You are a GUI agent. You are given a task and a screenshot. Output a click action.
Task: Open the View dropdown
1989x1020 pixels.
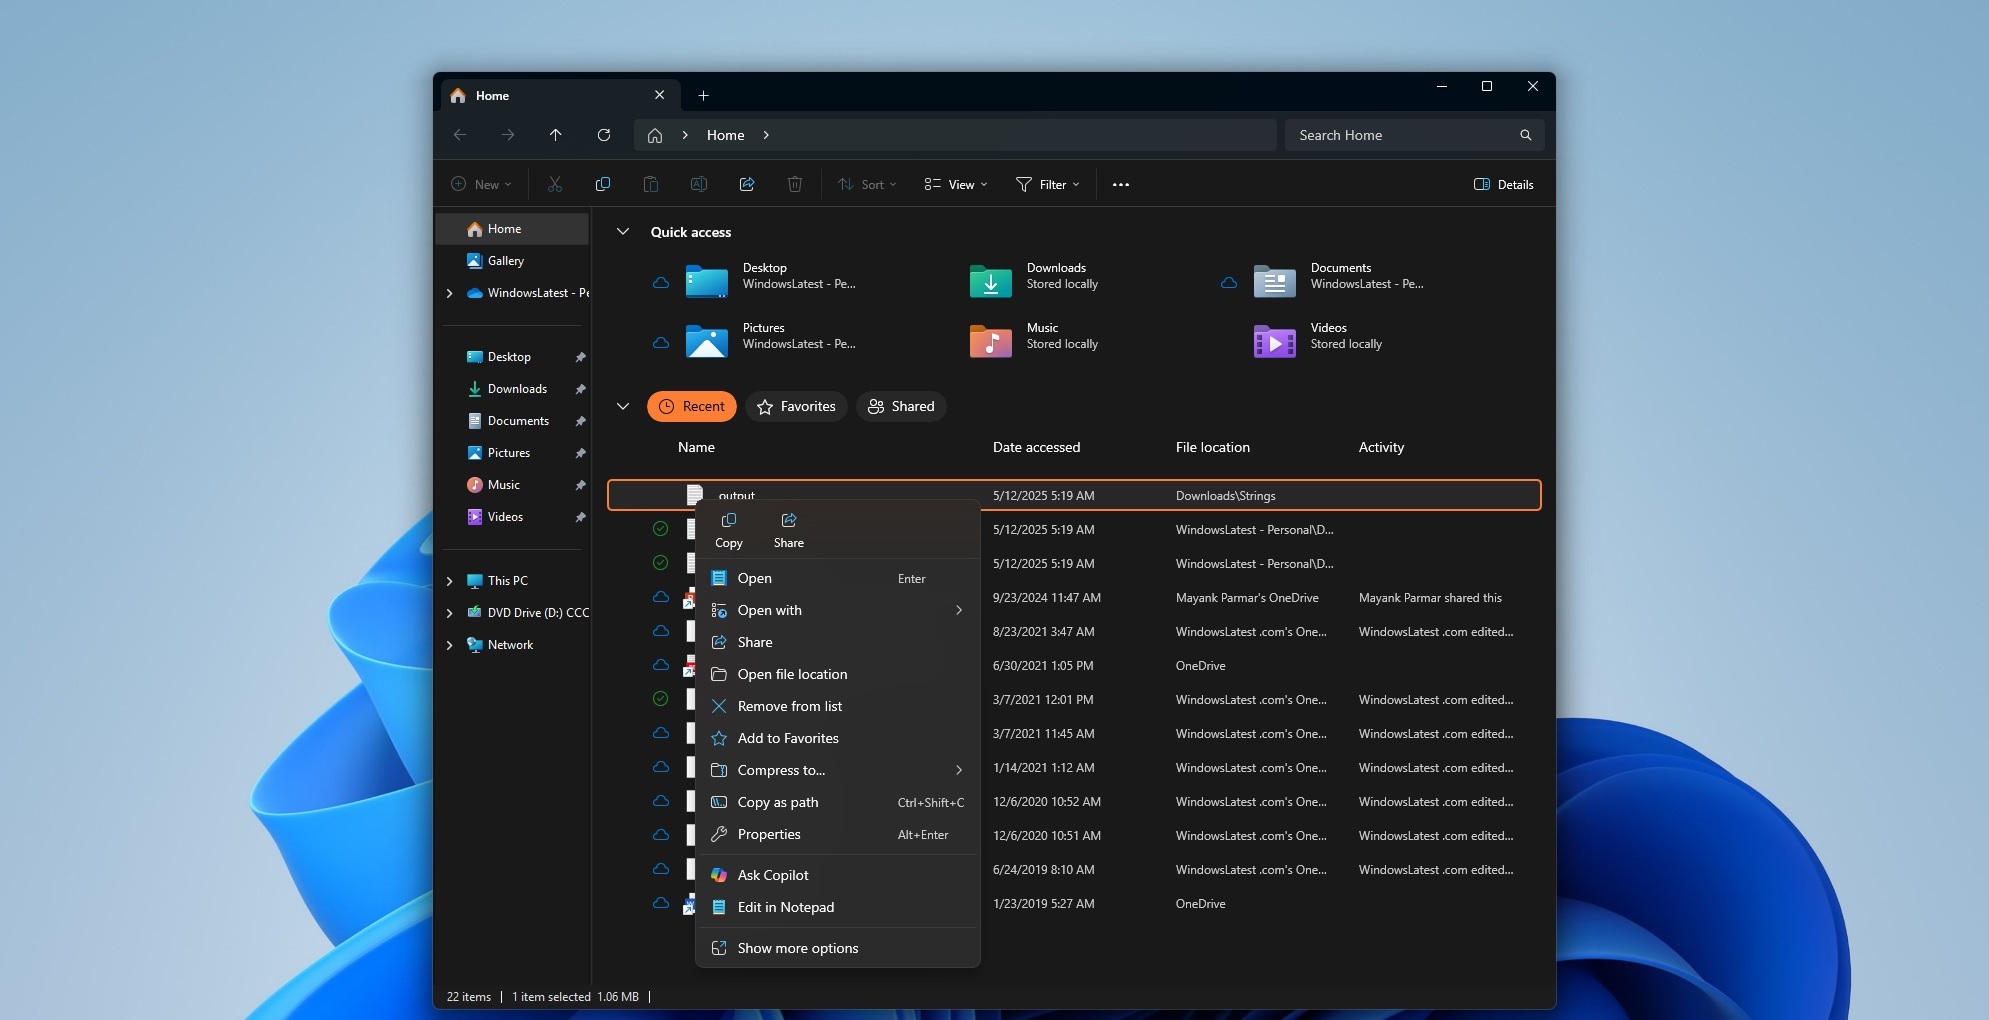[x=956, y=184]
